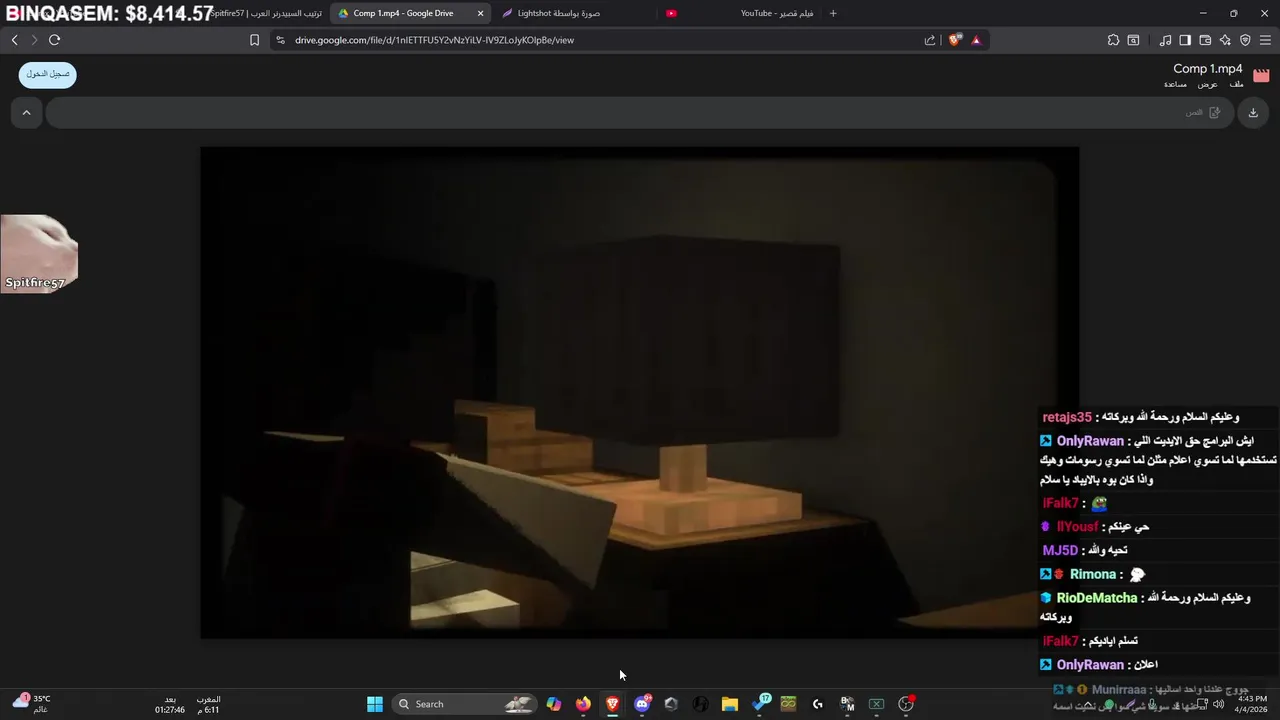
Task: Click the تسجيل الدخول sign-in button
Action: tap(47, 75)
